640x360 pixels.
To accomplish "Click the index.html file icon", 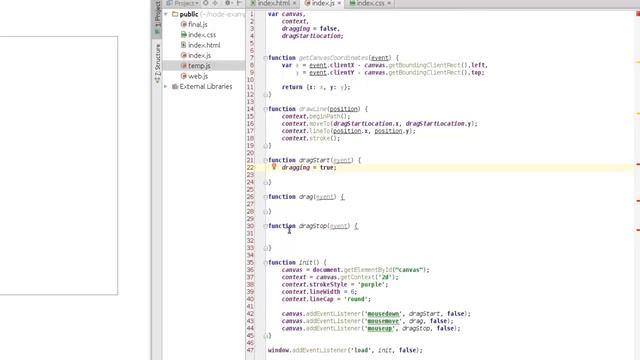I will pyautogui.click(x=184, y=45).
